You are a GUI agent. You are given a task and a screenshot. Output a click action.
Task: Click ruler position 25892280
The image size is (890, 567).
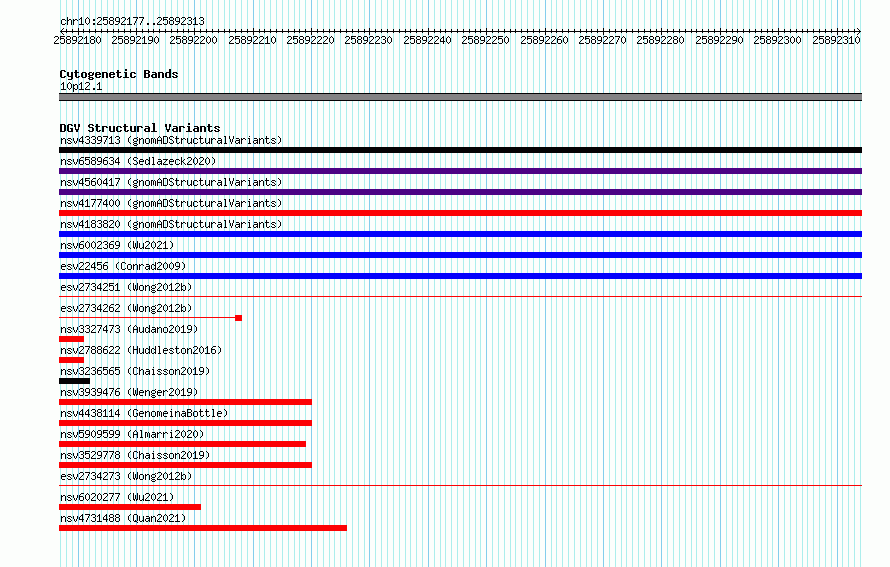(661, 40)
